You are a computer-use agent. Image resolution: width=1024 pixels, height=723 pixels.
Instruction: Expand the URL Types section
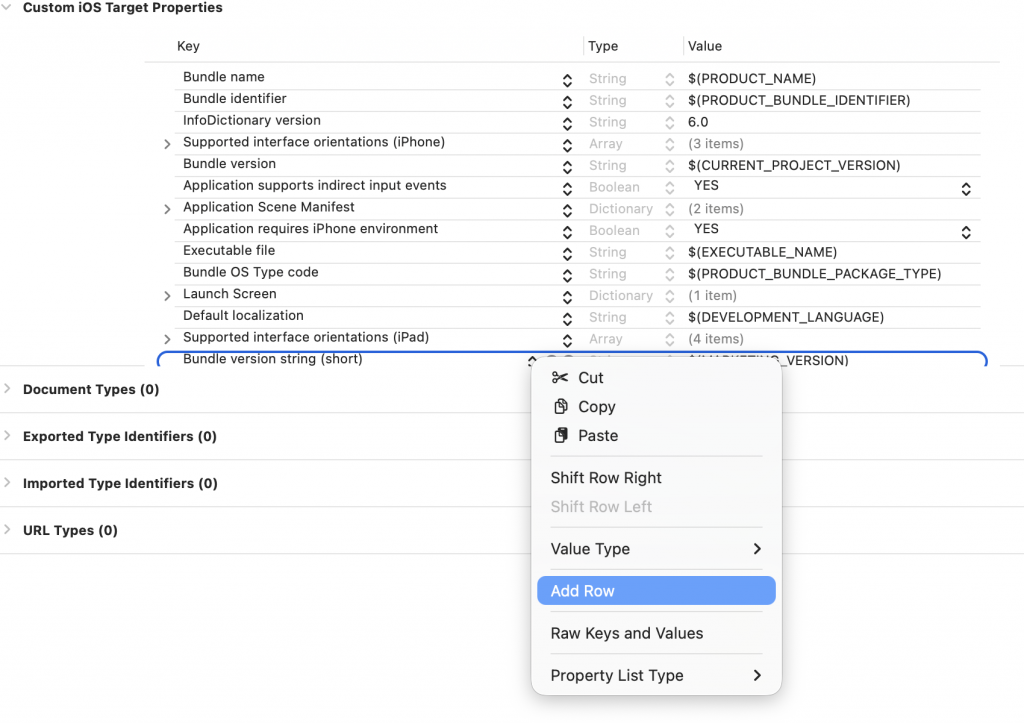click(x=9, y=530)
